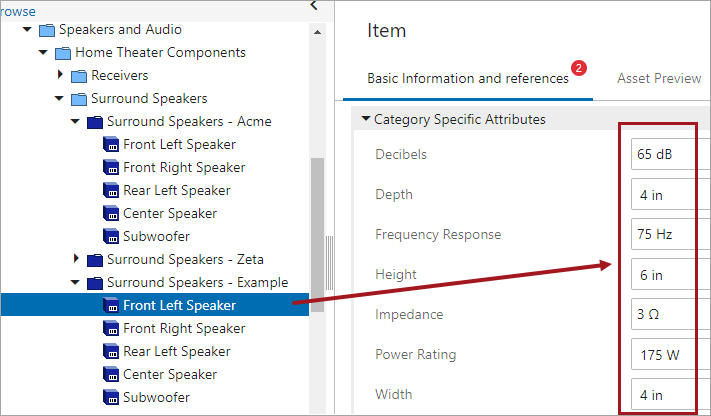Click the Example Center Speaker item icon
Viewport: 711px width, 416px height.
point(111,375)
